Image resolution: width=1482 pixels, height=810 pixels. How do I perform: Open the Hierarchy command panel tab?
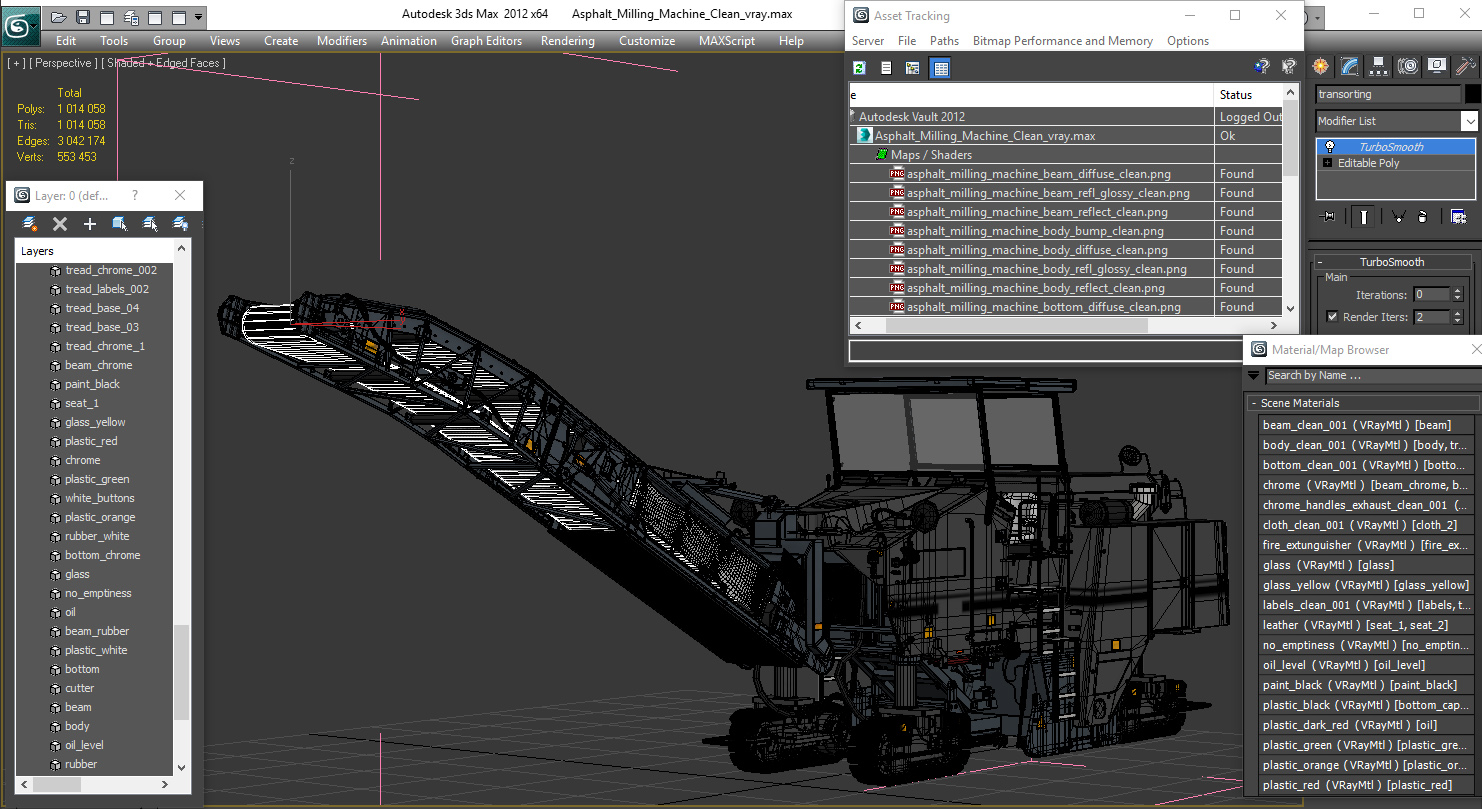click(x=1379, y=66)
